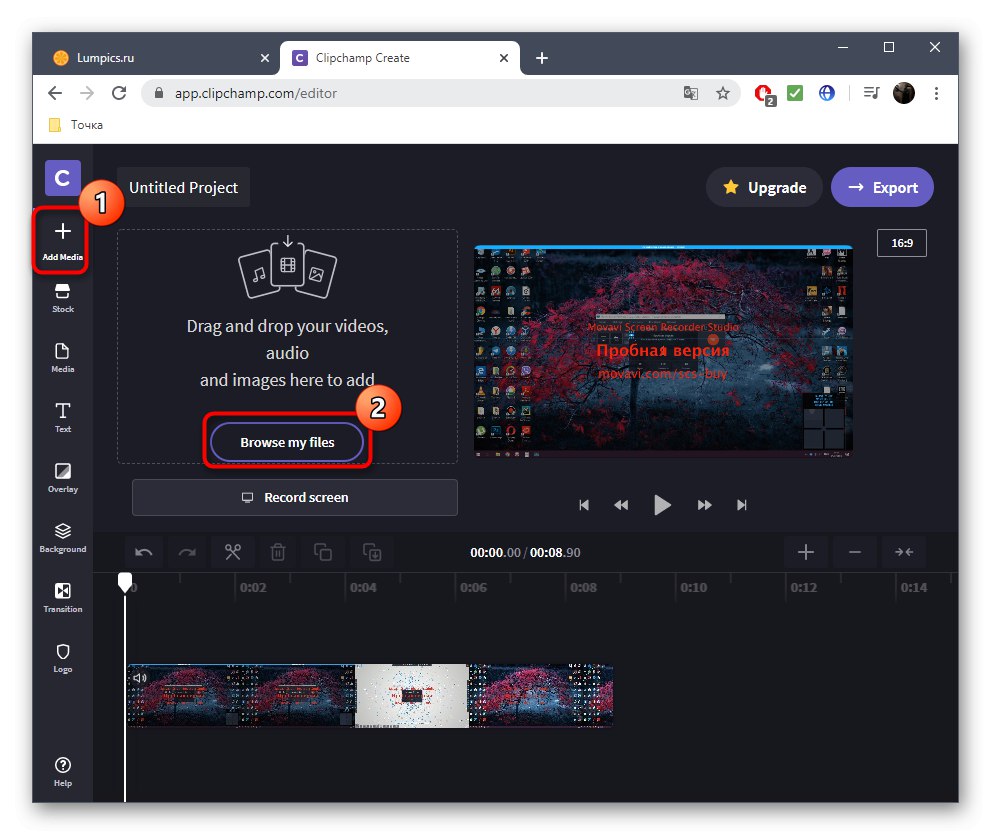Toggle Google Translate for this page
The image size is (991, 835).
690,92
